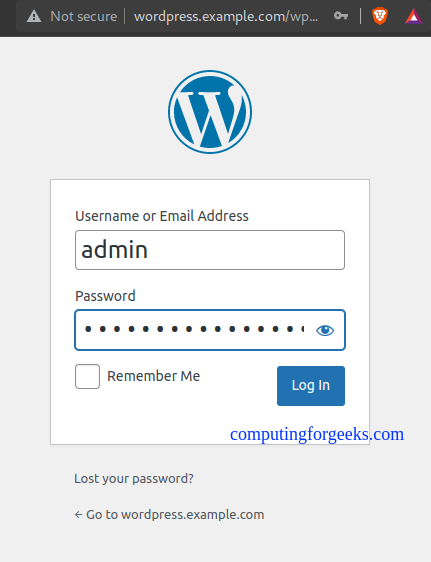This screenshot has width=431, height=562.
Task: Focus the username field containing admin
Action: click(210, 250)
